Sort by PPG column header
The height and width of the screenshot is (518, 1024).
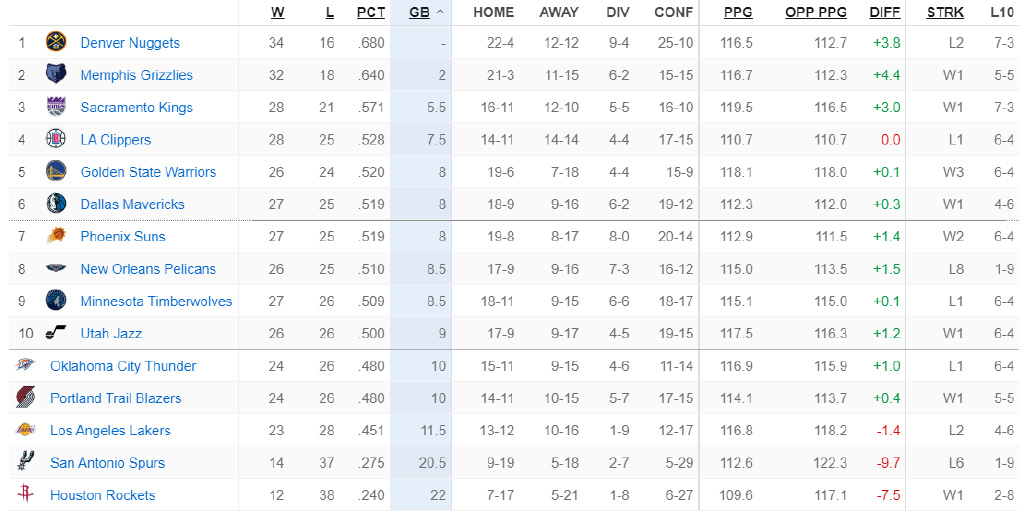coord(738,12)
